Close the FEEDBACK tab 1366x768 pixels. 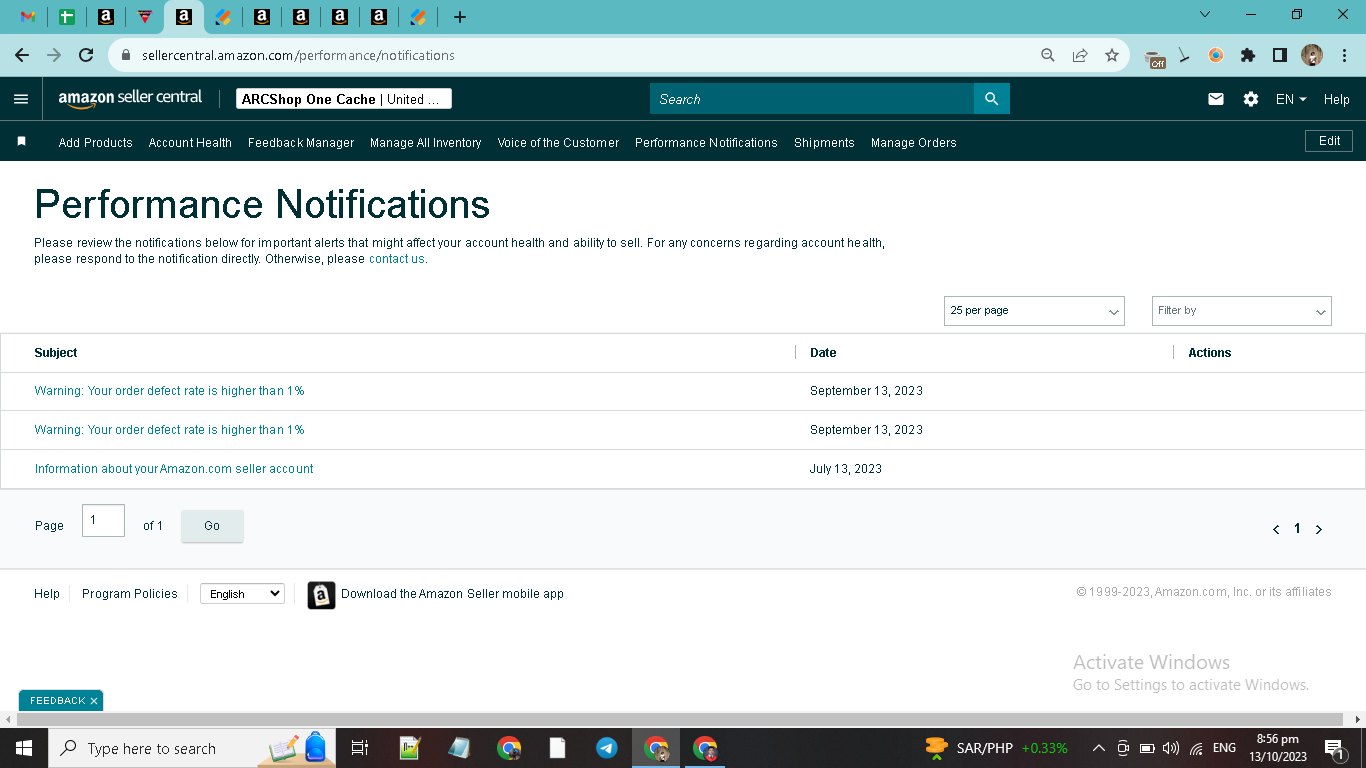[x=94, y=701]
